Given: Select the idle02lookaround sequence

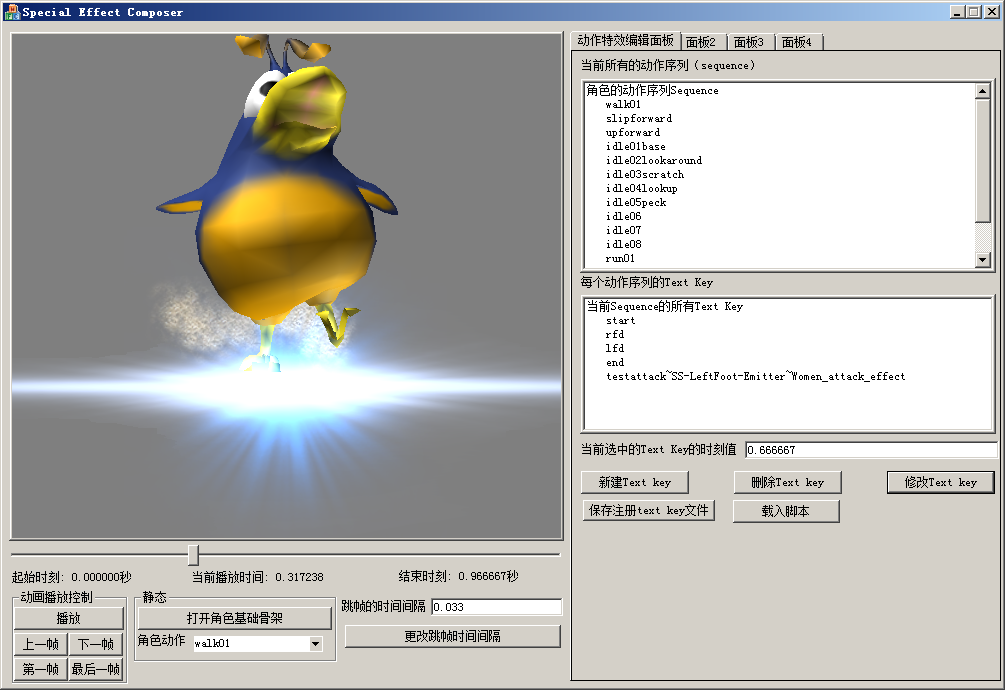Looking at the screenshot, I should click(653, 161).
